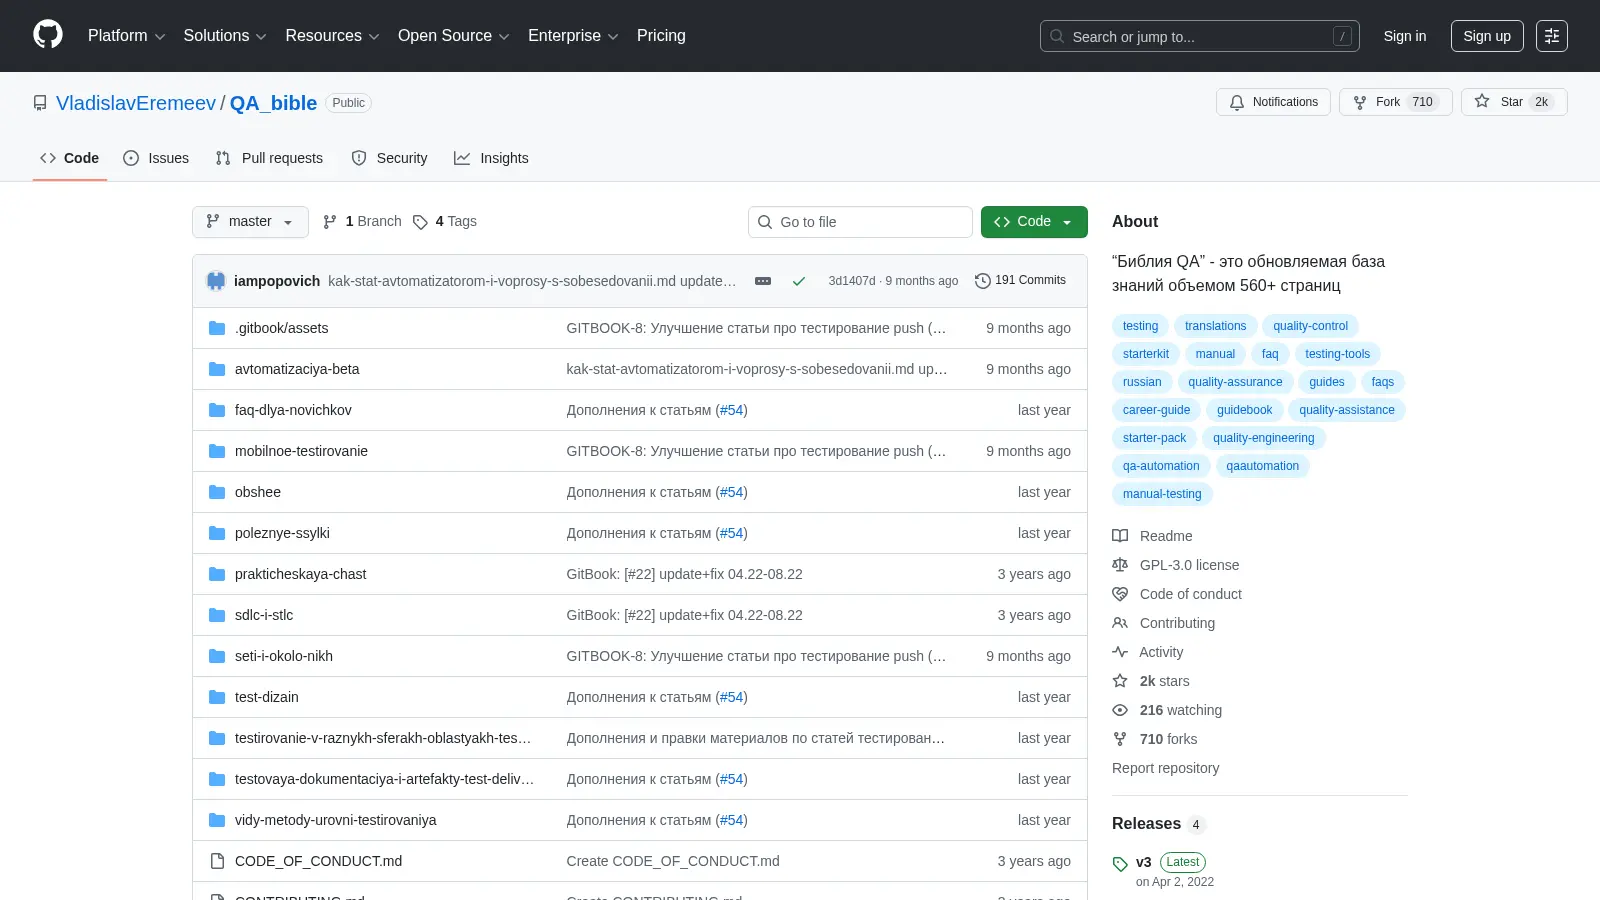Click the qa-automation topic tag

[x=1161, y=466]
